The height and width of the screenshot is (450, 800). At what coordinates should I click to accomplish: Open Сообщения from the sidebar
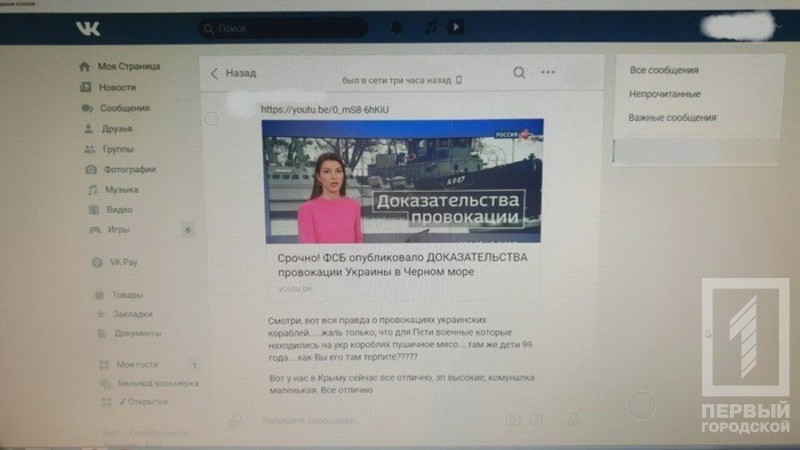tap(124, 108)
